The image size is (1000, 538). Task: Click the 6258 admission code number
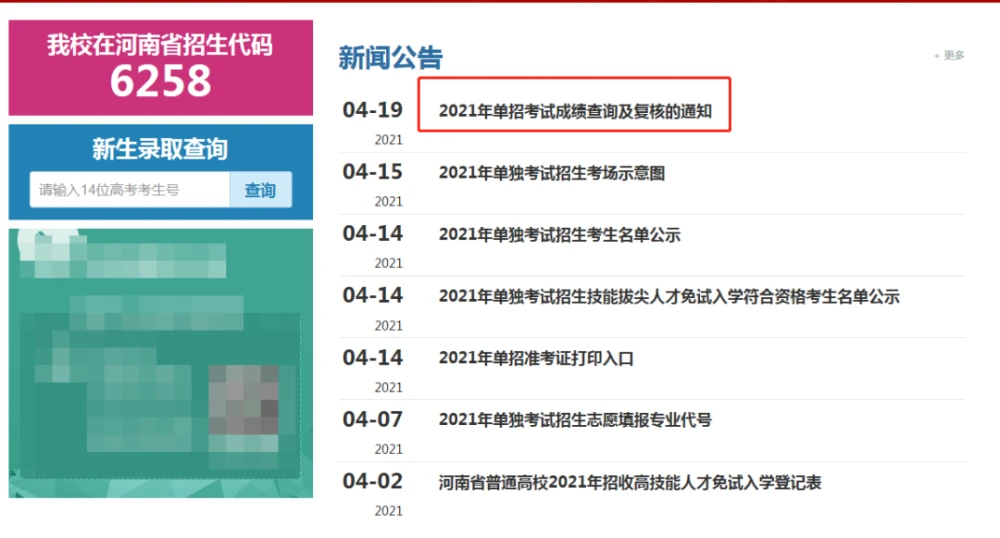160,82
